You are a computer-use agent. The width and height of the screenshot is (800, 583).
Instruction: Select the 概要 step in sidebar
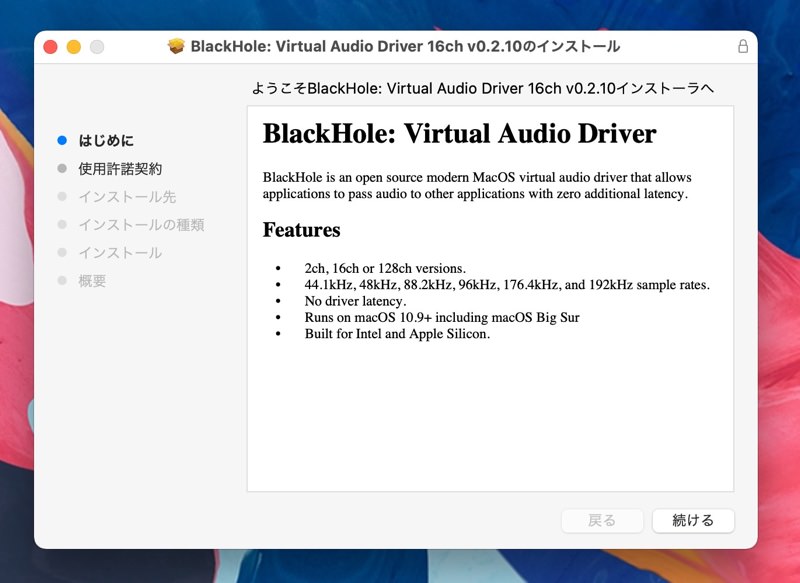point(92,281)
